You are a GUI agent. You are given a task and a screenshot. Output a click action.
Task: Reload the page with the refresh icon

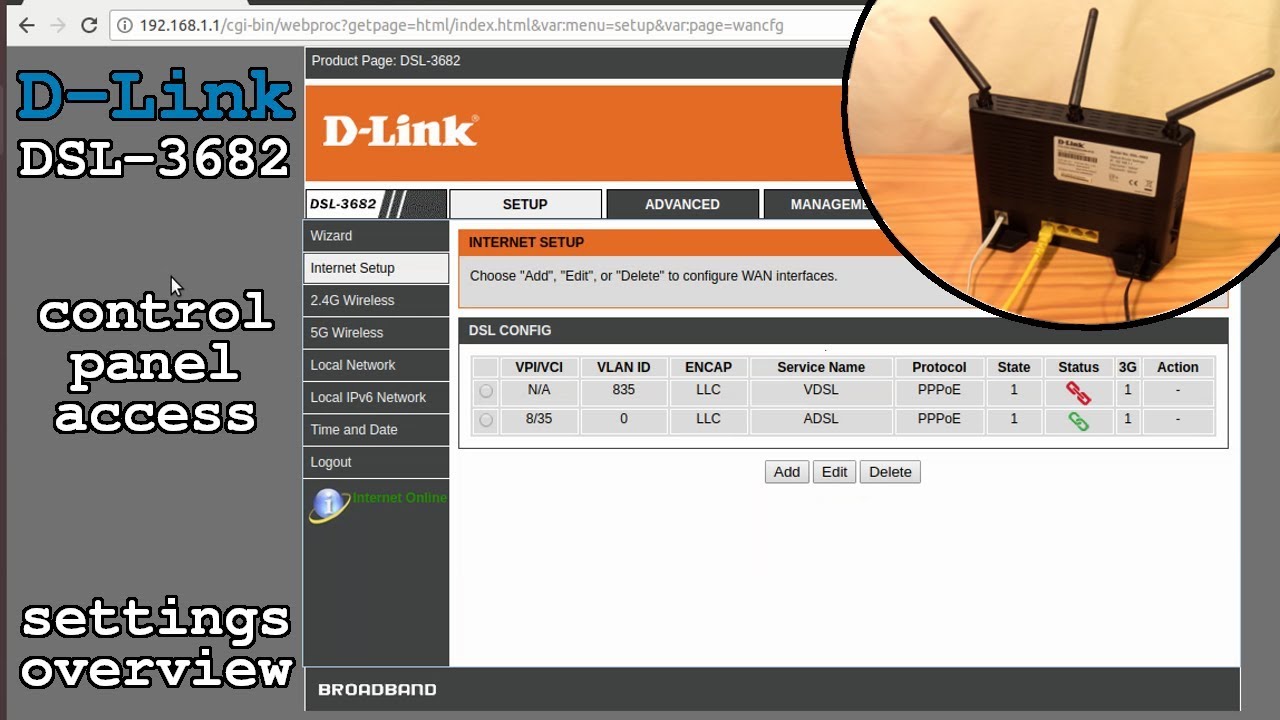89,25
